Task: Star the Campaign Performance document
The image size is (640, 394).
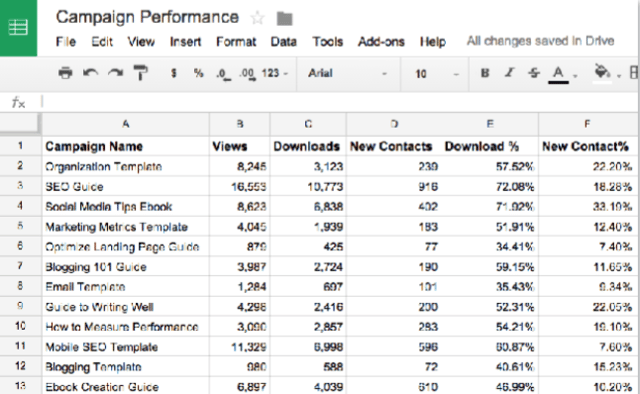Action: click(x=258, y=18)
